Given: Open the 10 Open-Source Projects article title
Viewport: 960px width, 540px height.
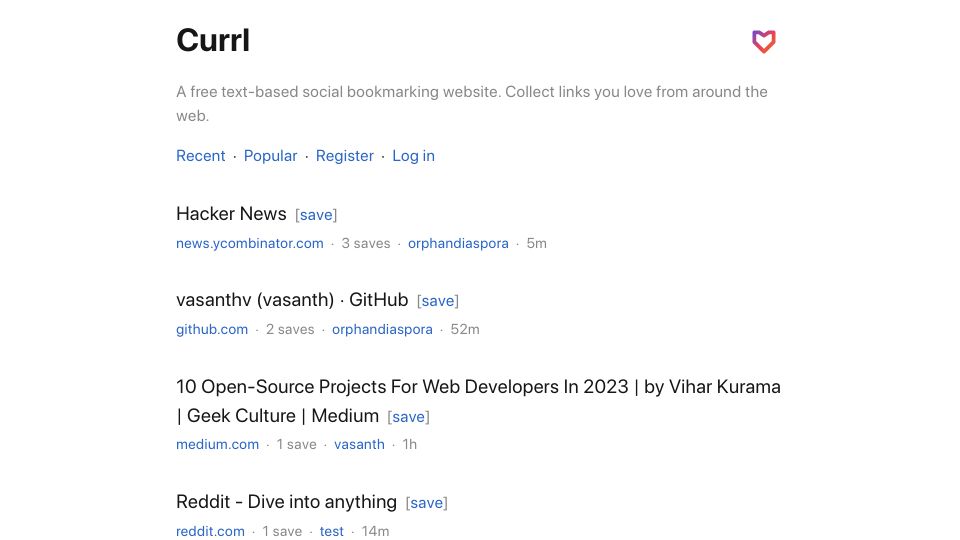Looking at the screenshot, I should click(478, 401).
